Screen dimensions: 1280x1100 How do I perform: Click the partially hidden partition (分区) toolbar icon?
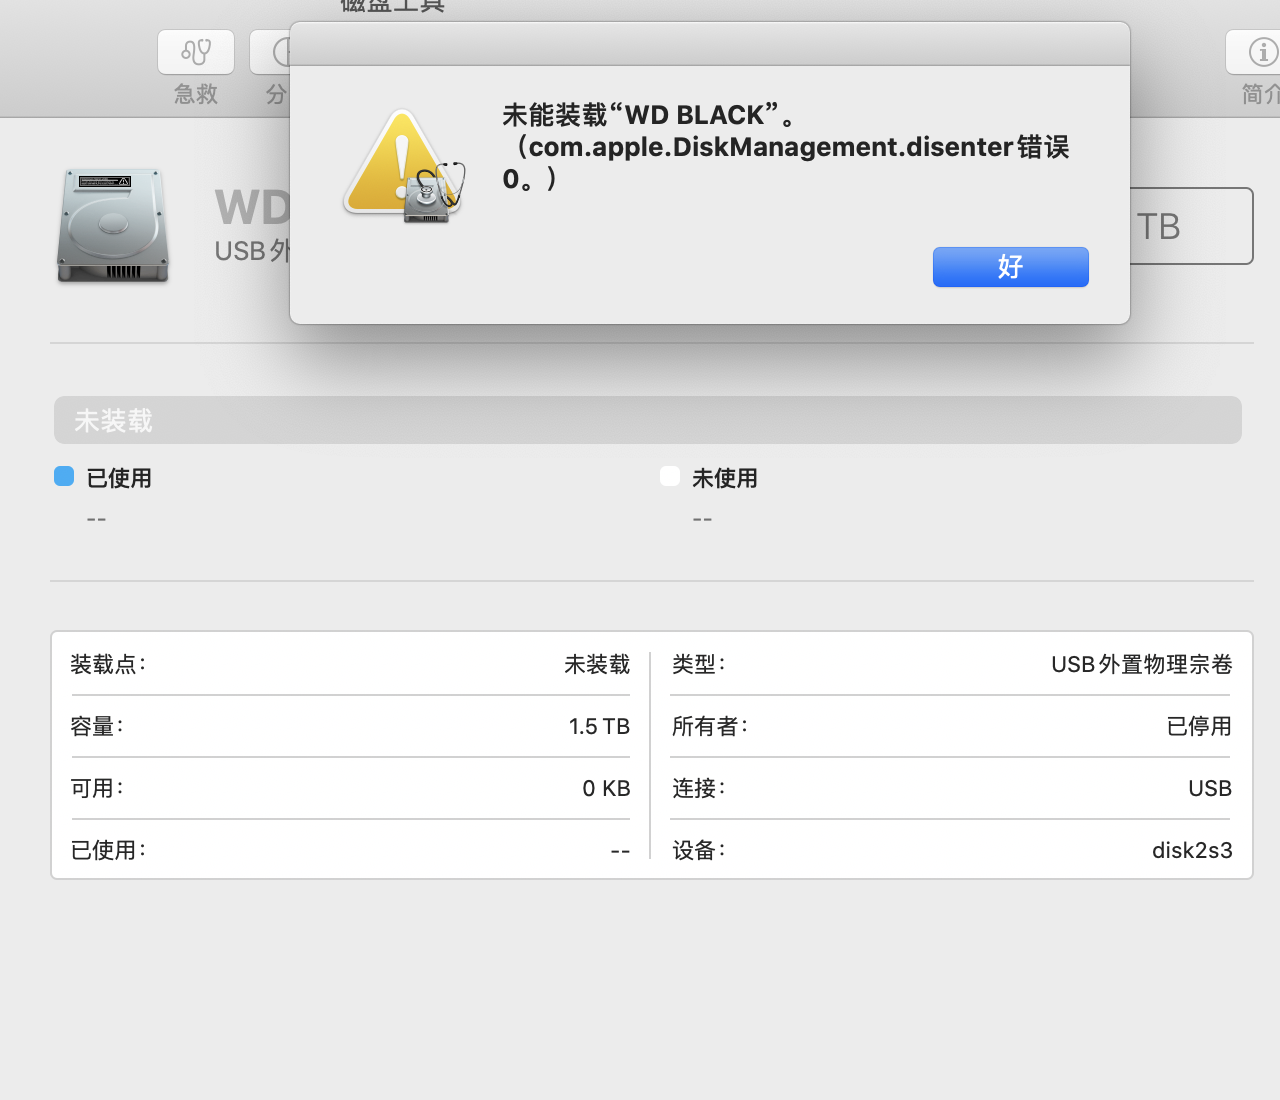270,52
